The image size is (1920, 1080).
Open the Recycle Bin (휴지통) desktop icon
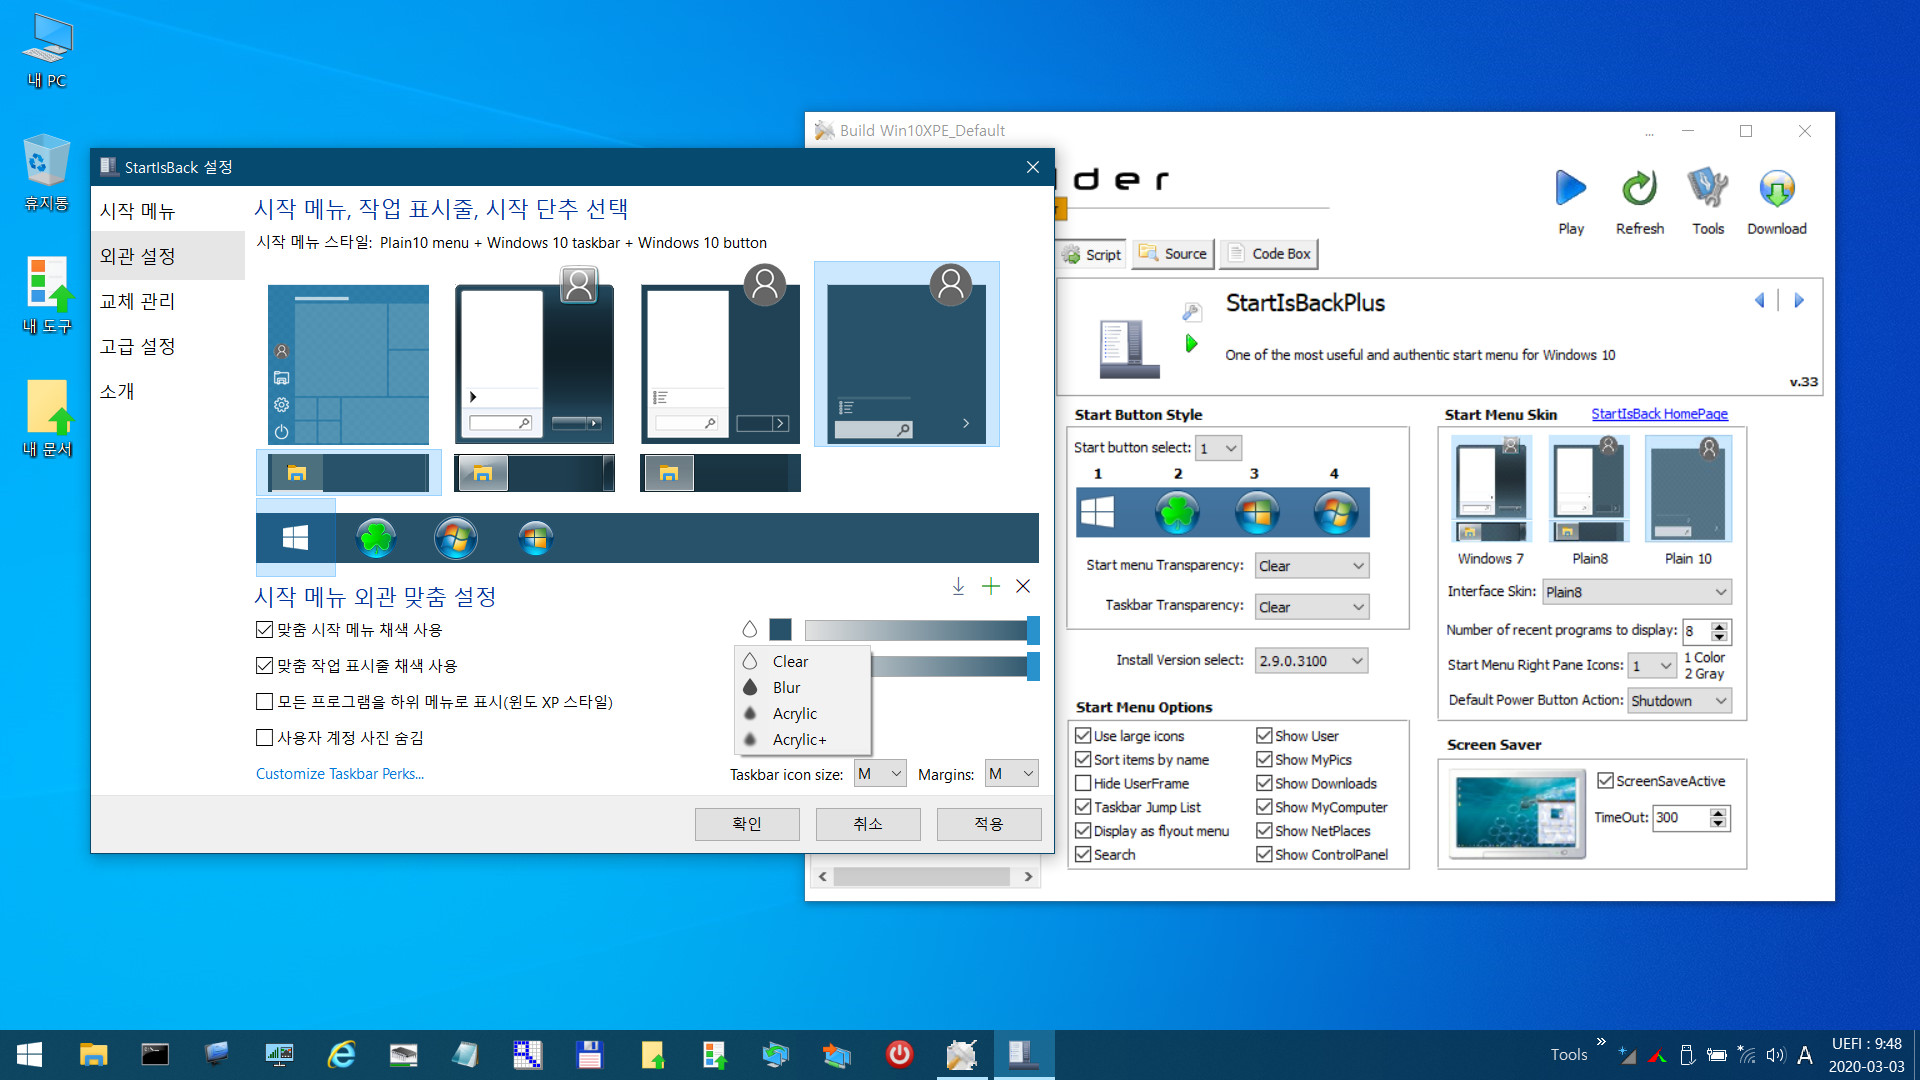47,172
